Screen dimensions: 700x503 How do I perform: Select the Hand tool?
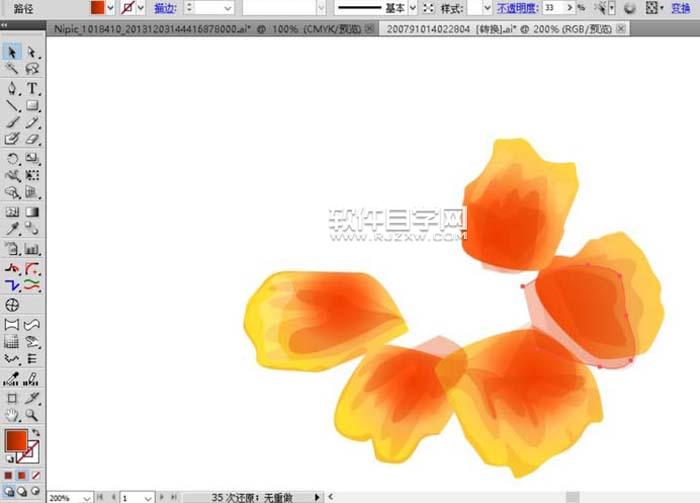pos(12,414)
